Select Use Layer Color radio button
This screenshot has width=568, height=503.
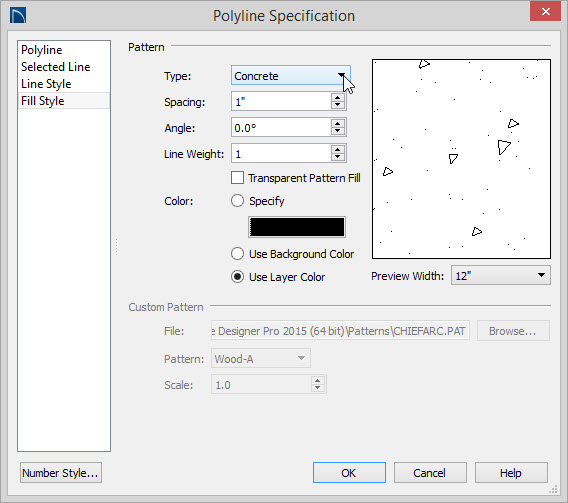[237, 277]
